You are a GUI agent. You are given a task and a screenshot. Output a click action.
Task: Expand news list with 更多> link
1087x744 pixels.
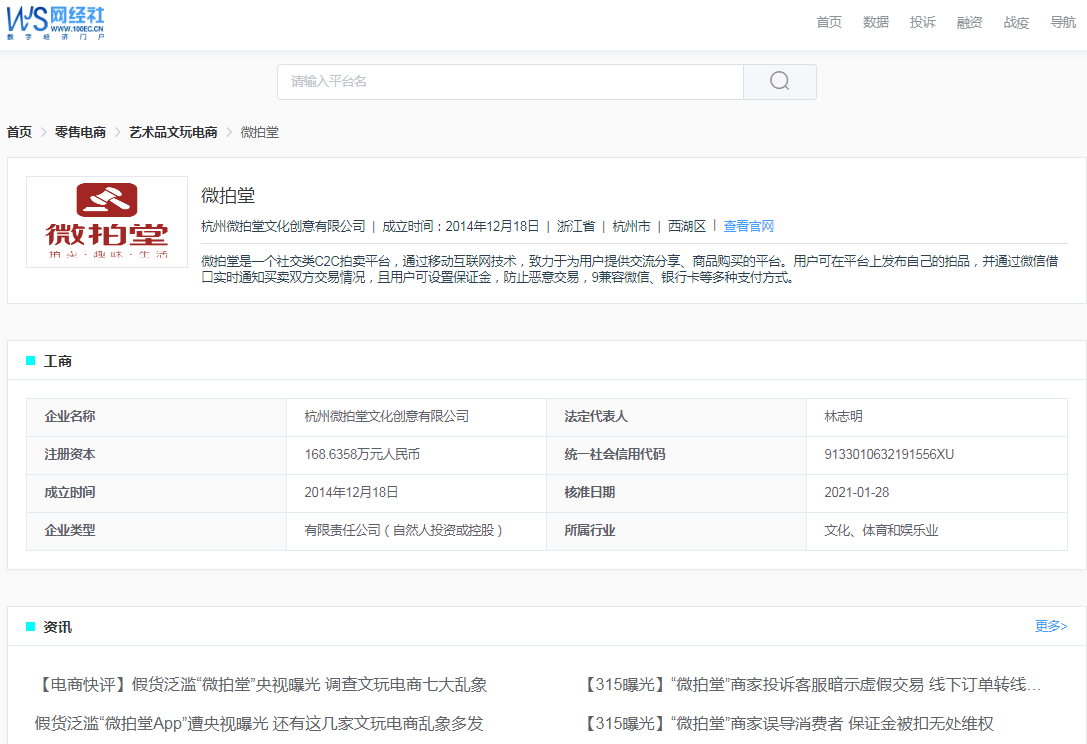[1051, 626]
